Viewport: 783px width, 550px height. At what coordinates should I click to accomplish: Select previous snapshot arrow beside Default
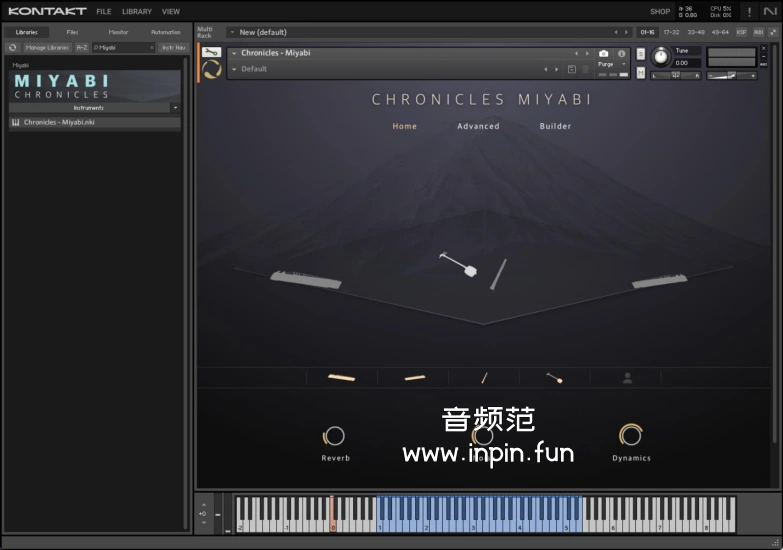click(545, 69)
